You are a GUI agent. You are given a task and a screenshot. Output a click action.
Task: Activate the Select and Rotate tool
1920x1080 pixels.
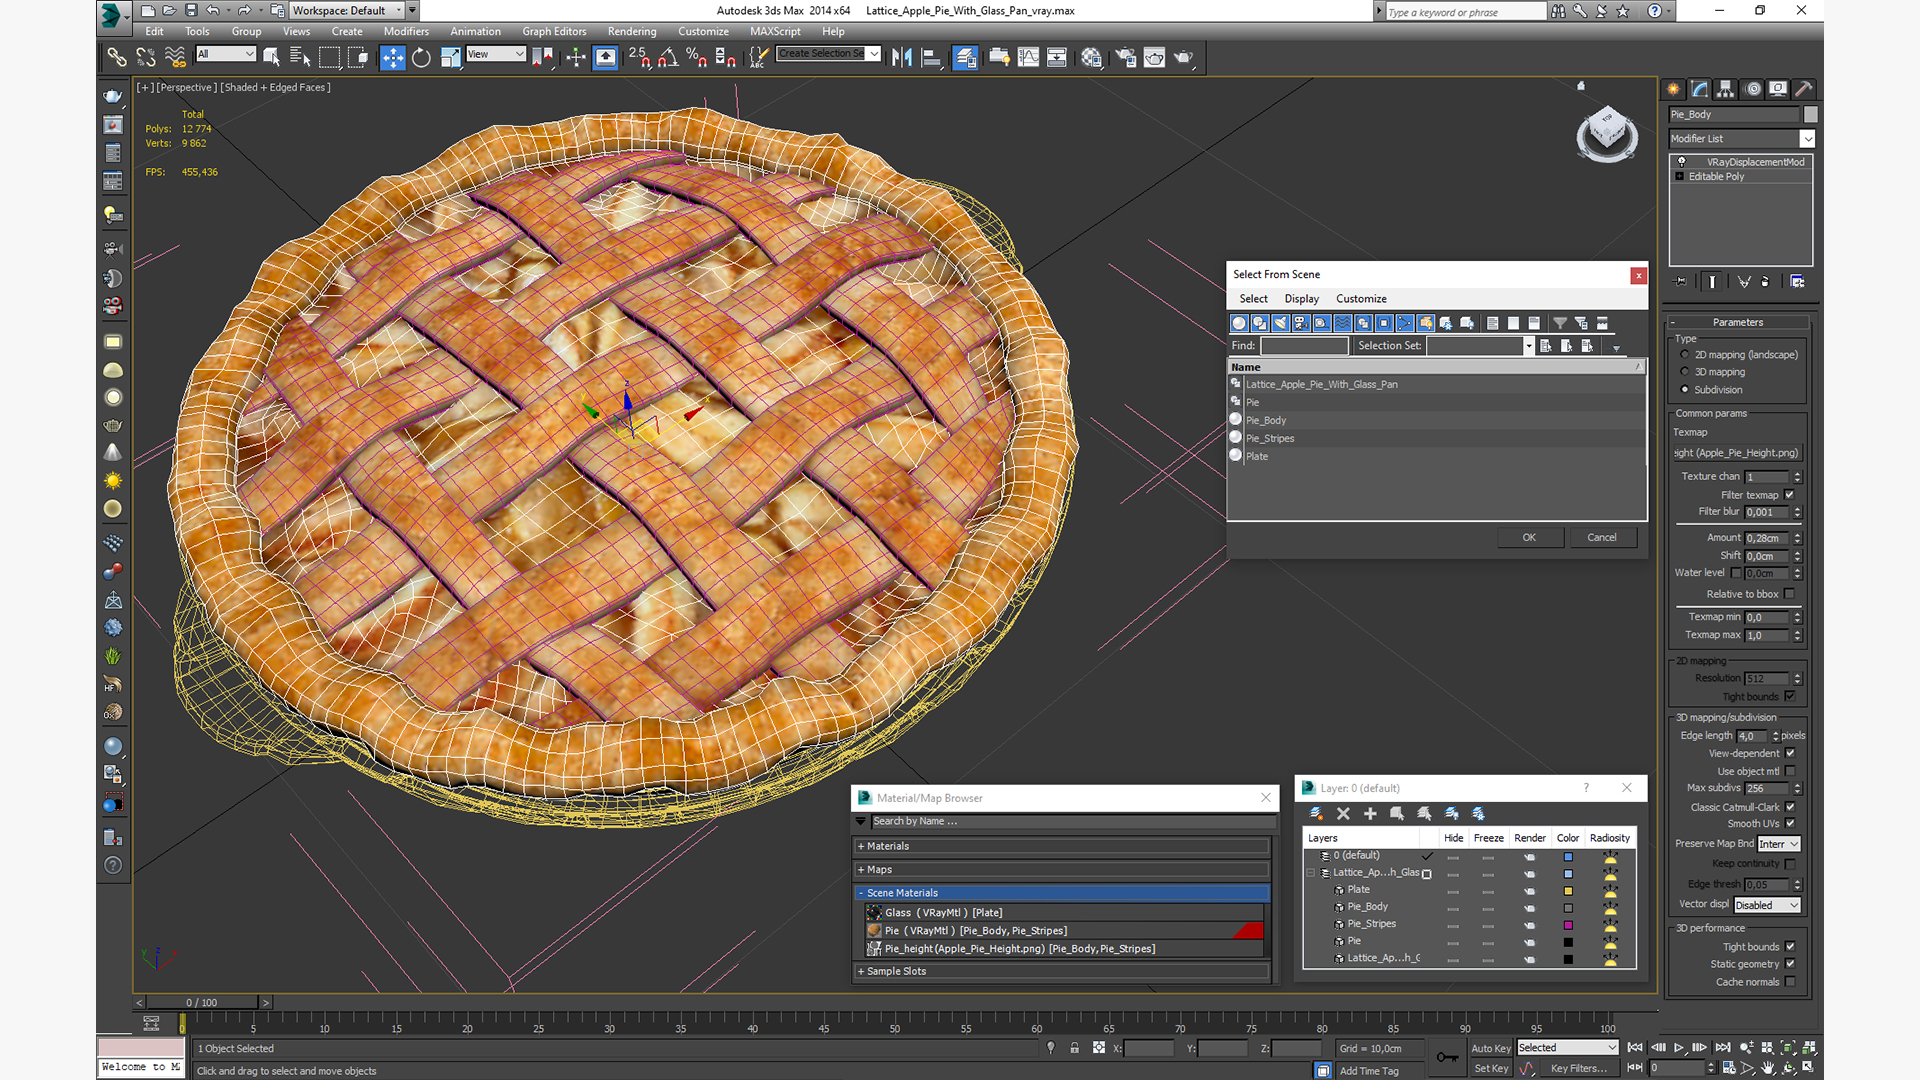(421, 57)
